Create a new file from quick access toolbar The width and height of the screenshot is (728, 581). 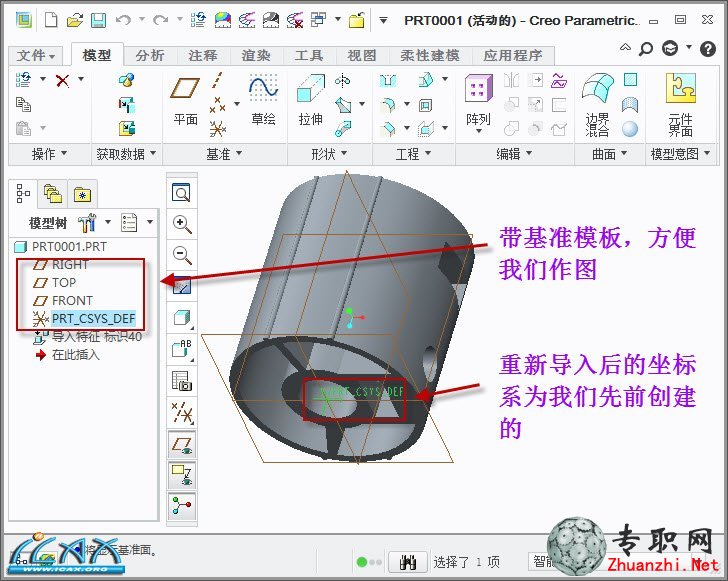51,20
